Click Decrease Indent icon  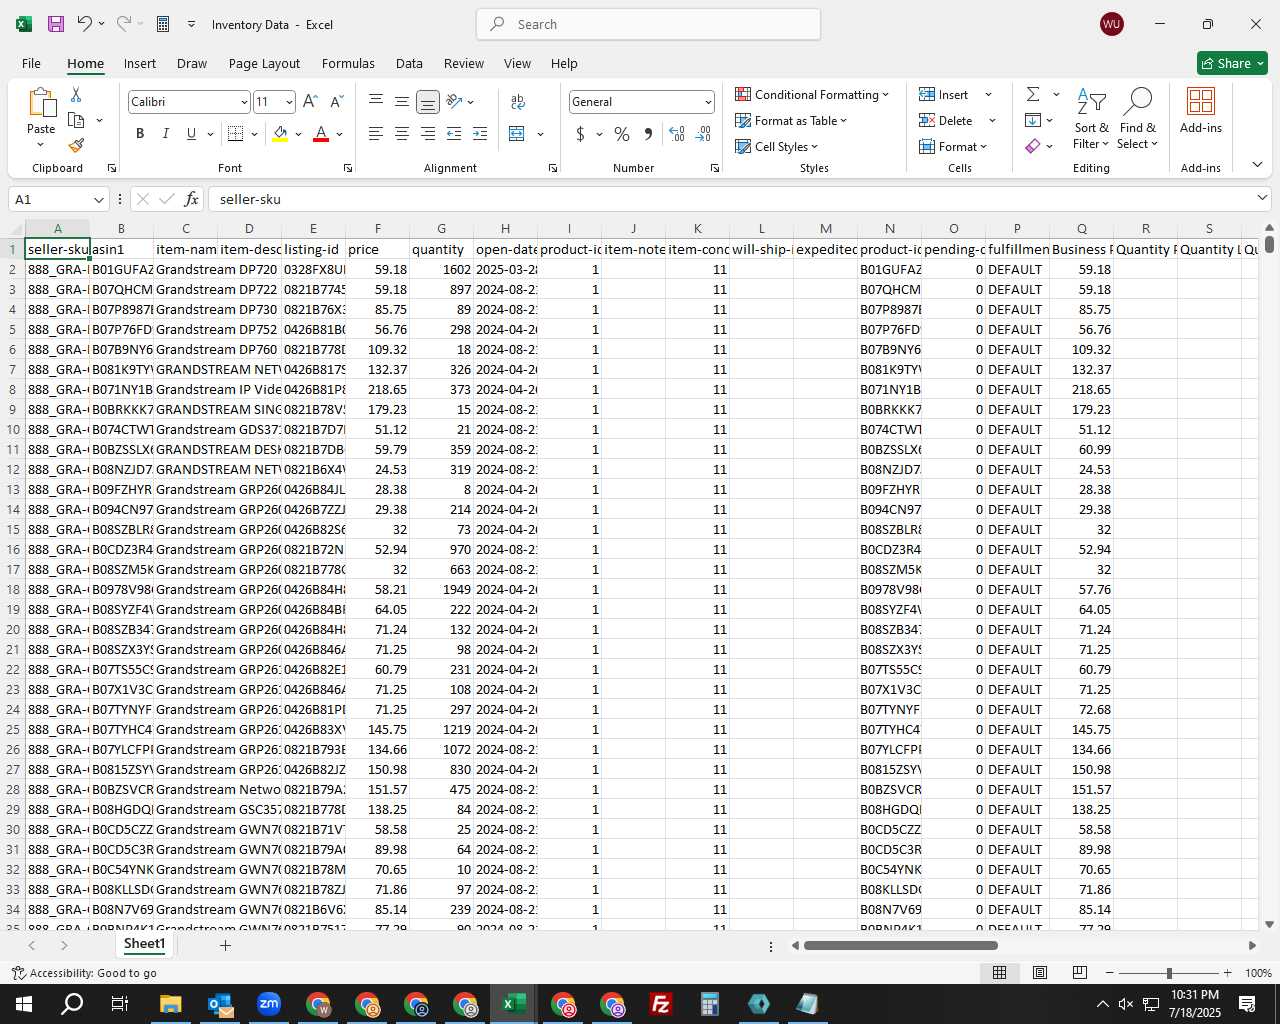click(454, 134)
